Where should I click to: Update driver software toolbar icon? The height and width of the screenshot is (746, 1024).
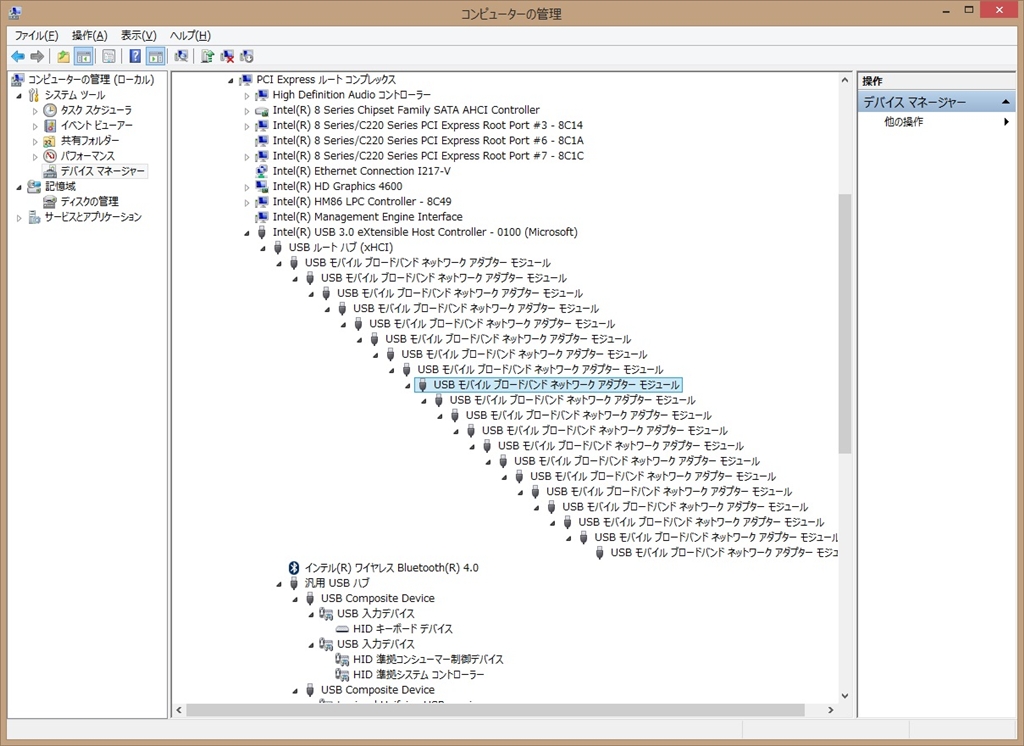click(208, 57)
